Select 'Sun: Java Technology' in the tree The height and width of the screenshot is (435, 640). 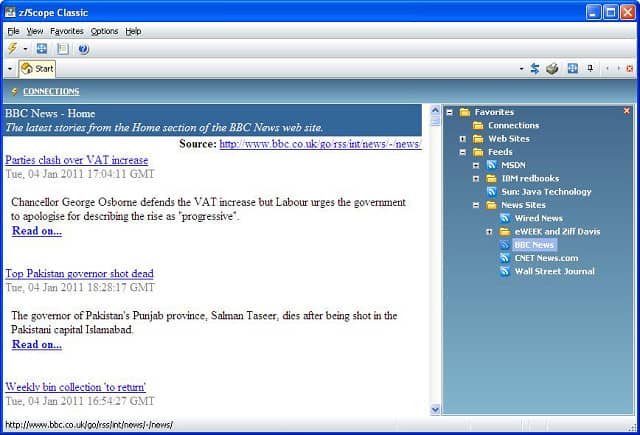tap(546, 192)
